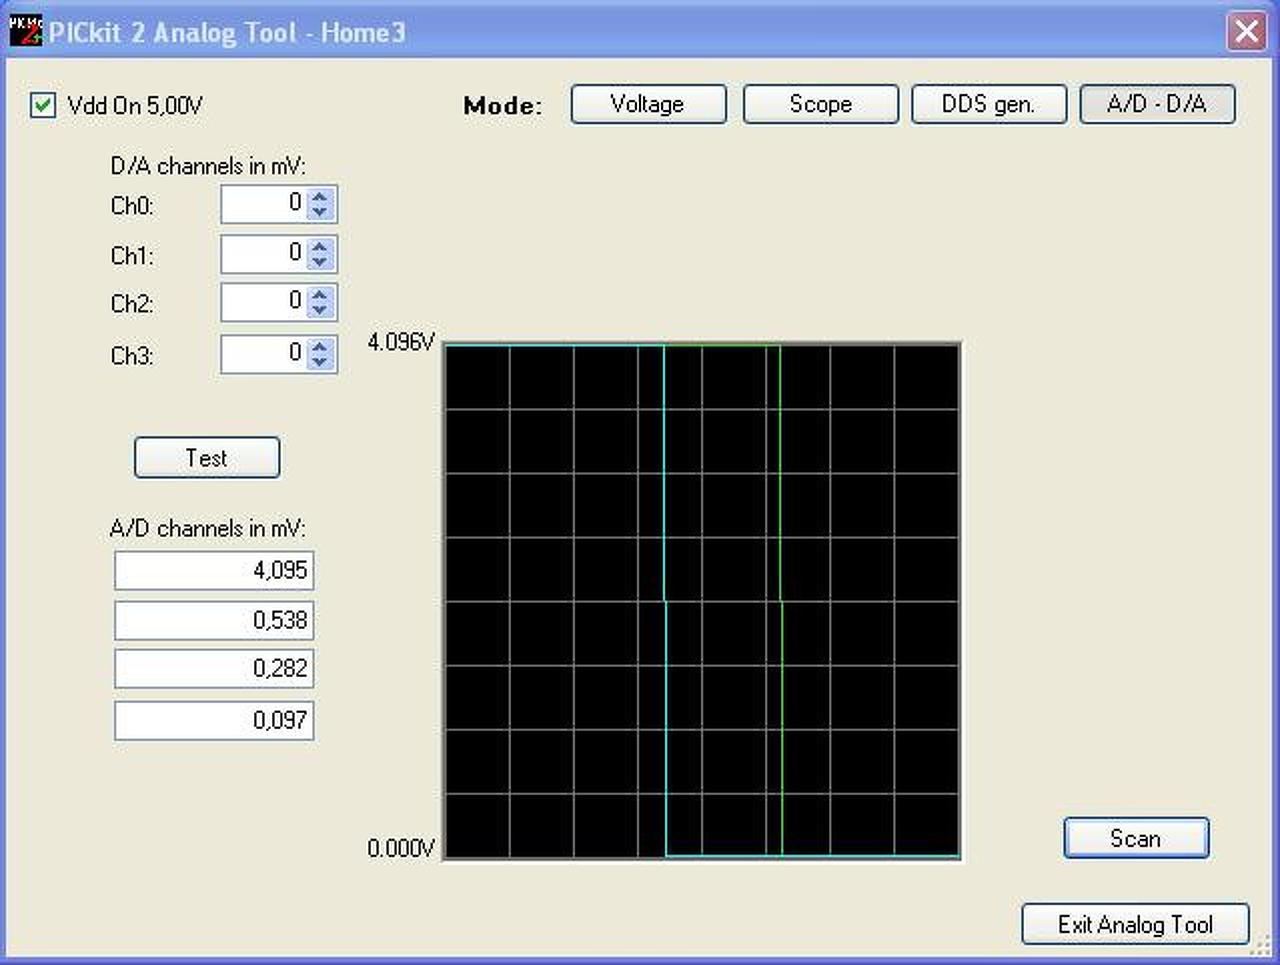Switch to Scope mode
This screenshot has height=965, width=1280.
[820, 104]
